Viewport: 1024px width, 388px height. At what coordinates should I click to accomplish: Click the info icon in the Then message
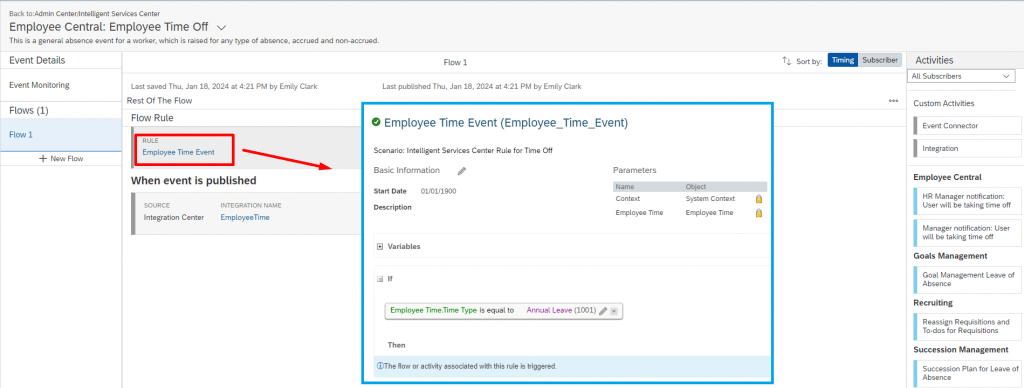(x=380, y=366)
